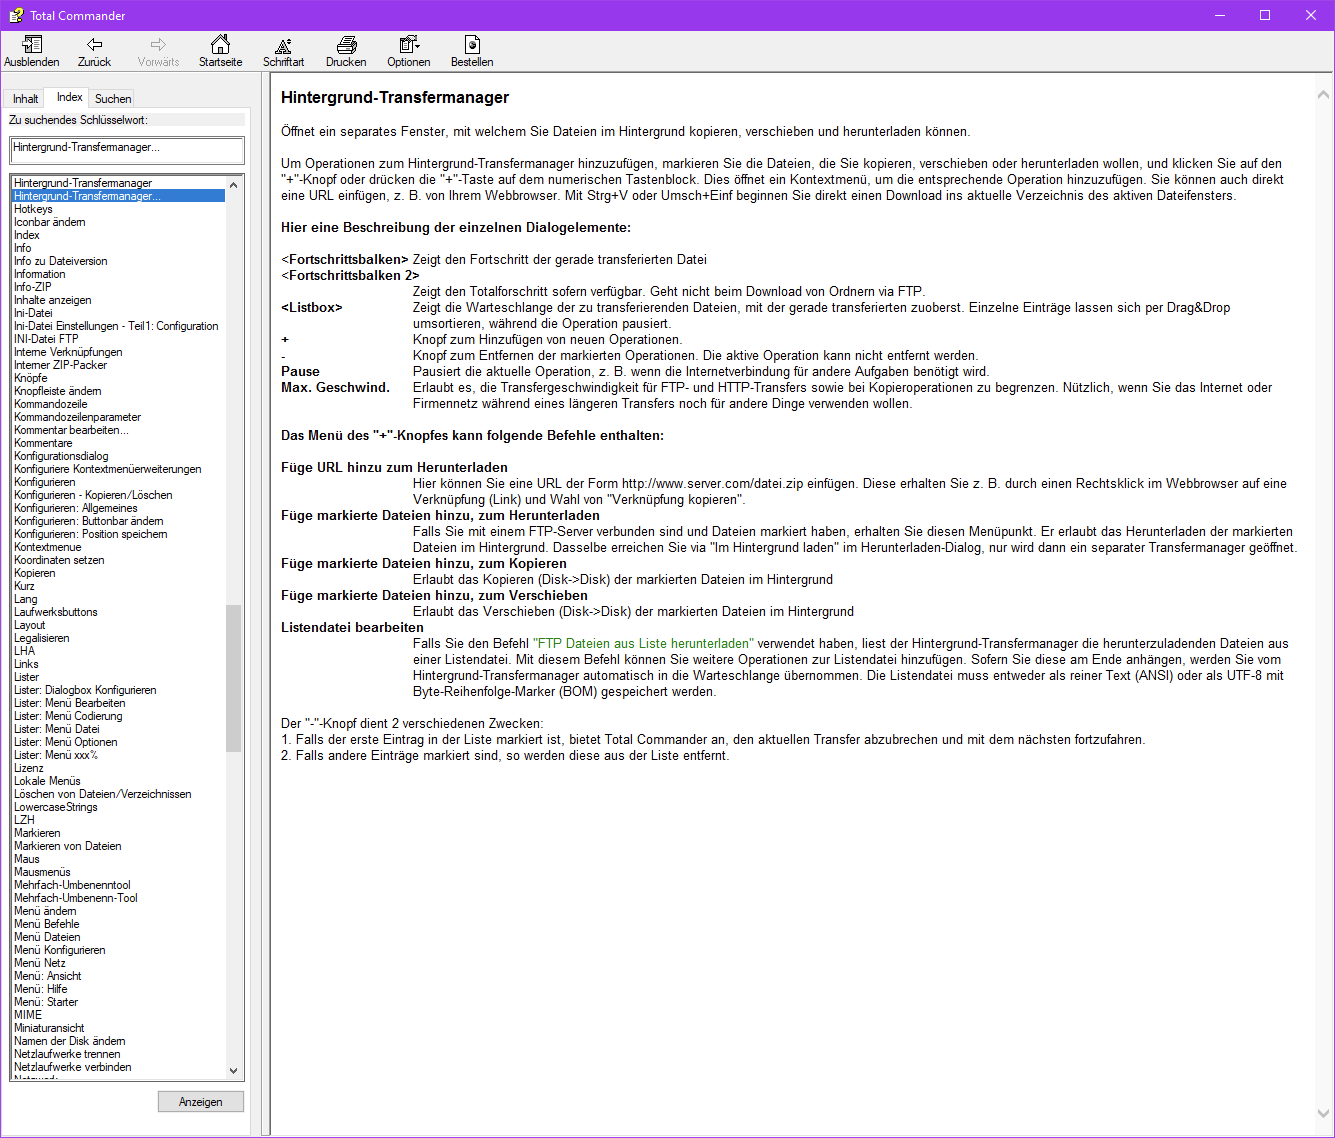Image resolution: width=1335 pixels, height=1138 pixels.
Task: Select 'INI-Datei FTP' entry
Action: pyautogui.click(x=46, y=339)
